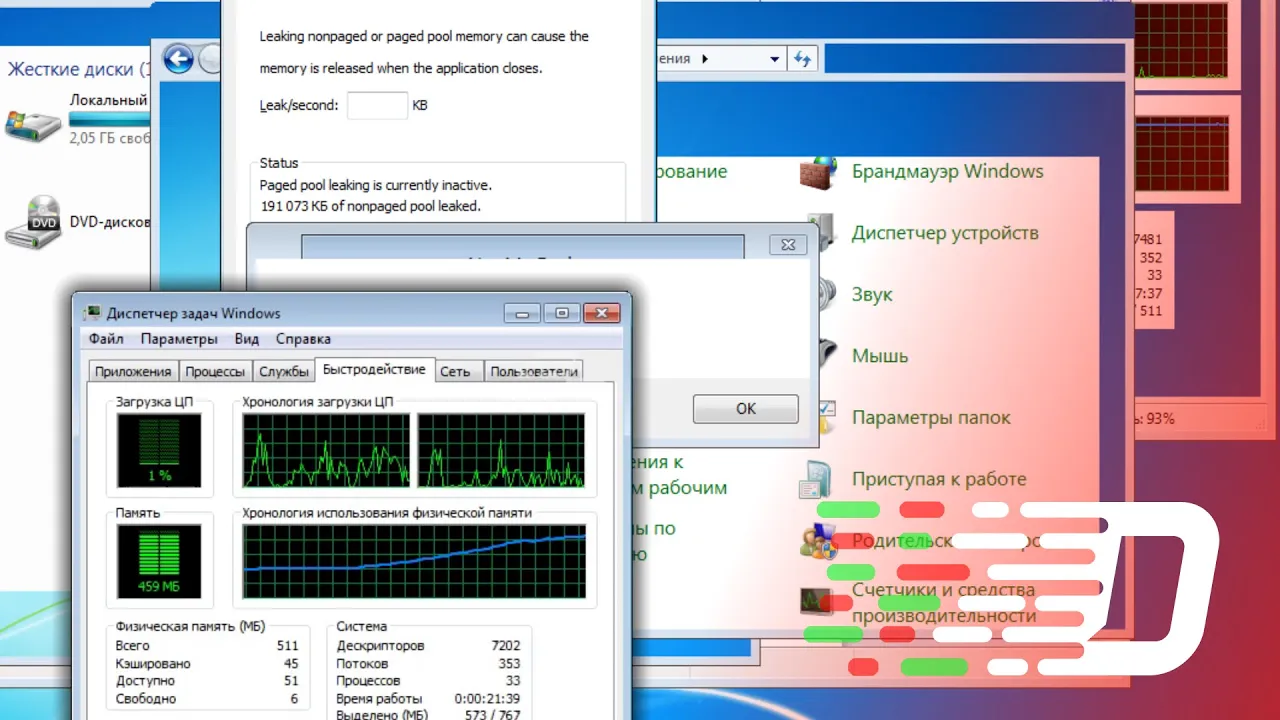Select the Быстродействие tab

pos(374,369)
